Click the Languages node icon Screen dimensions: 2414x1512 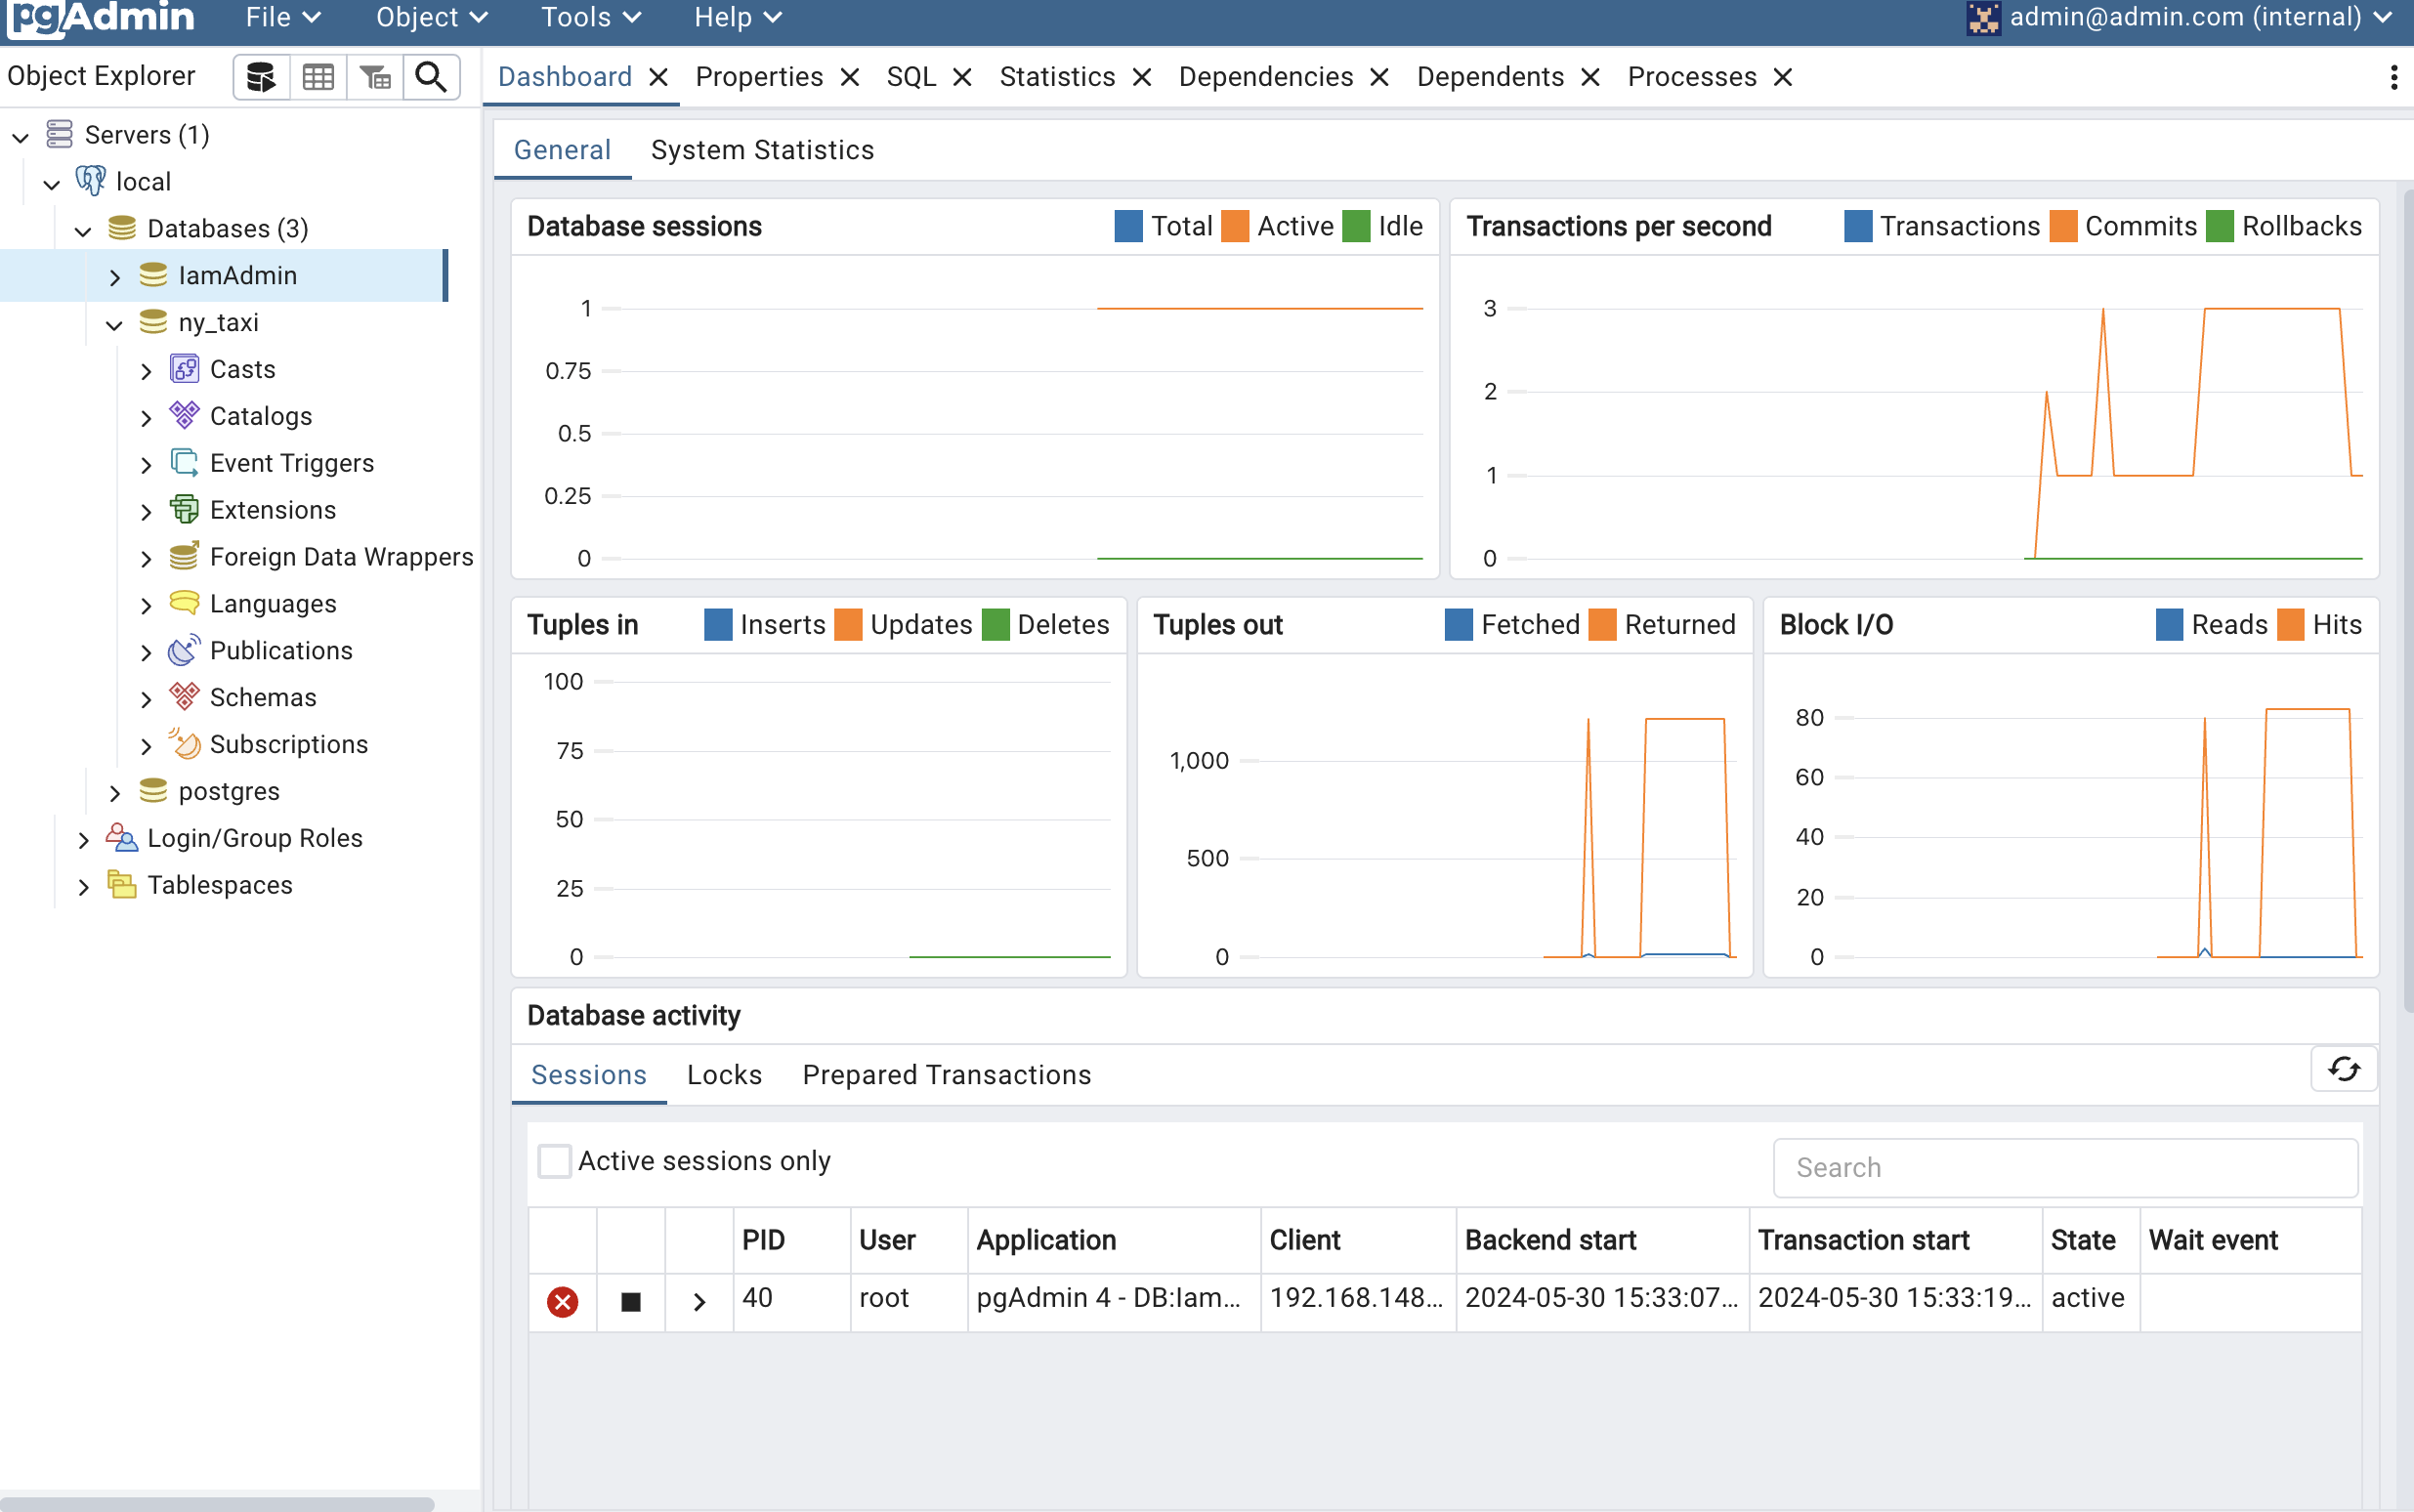(x=184, y=603)
